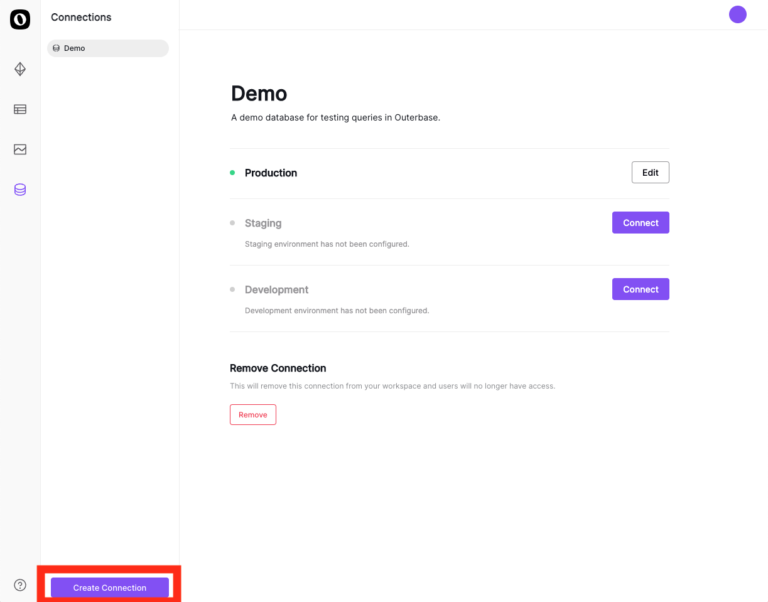Click the grey Staging status dot
768x602 pixels.
(x=232, y=223)
